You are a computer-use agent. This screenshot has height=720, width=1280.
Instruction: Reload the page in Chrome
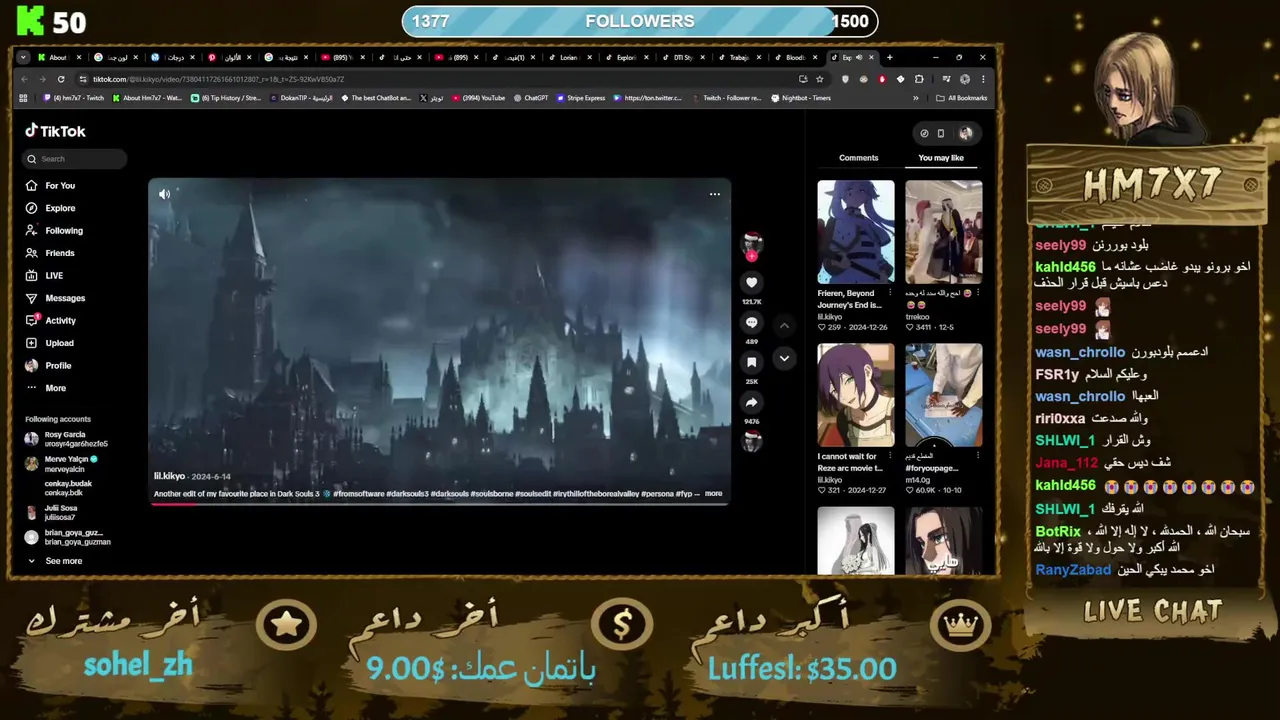tap(61, 79)
